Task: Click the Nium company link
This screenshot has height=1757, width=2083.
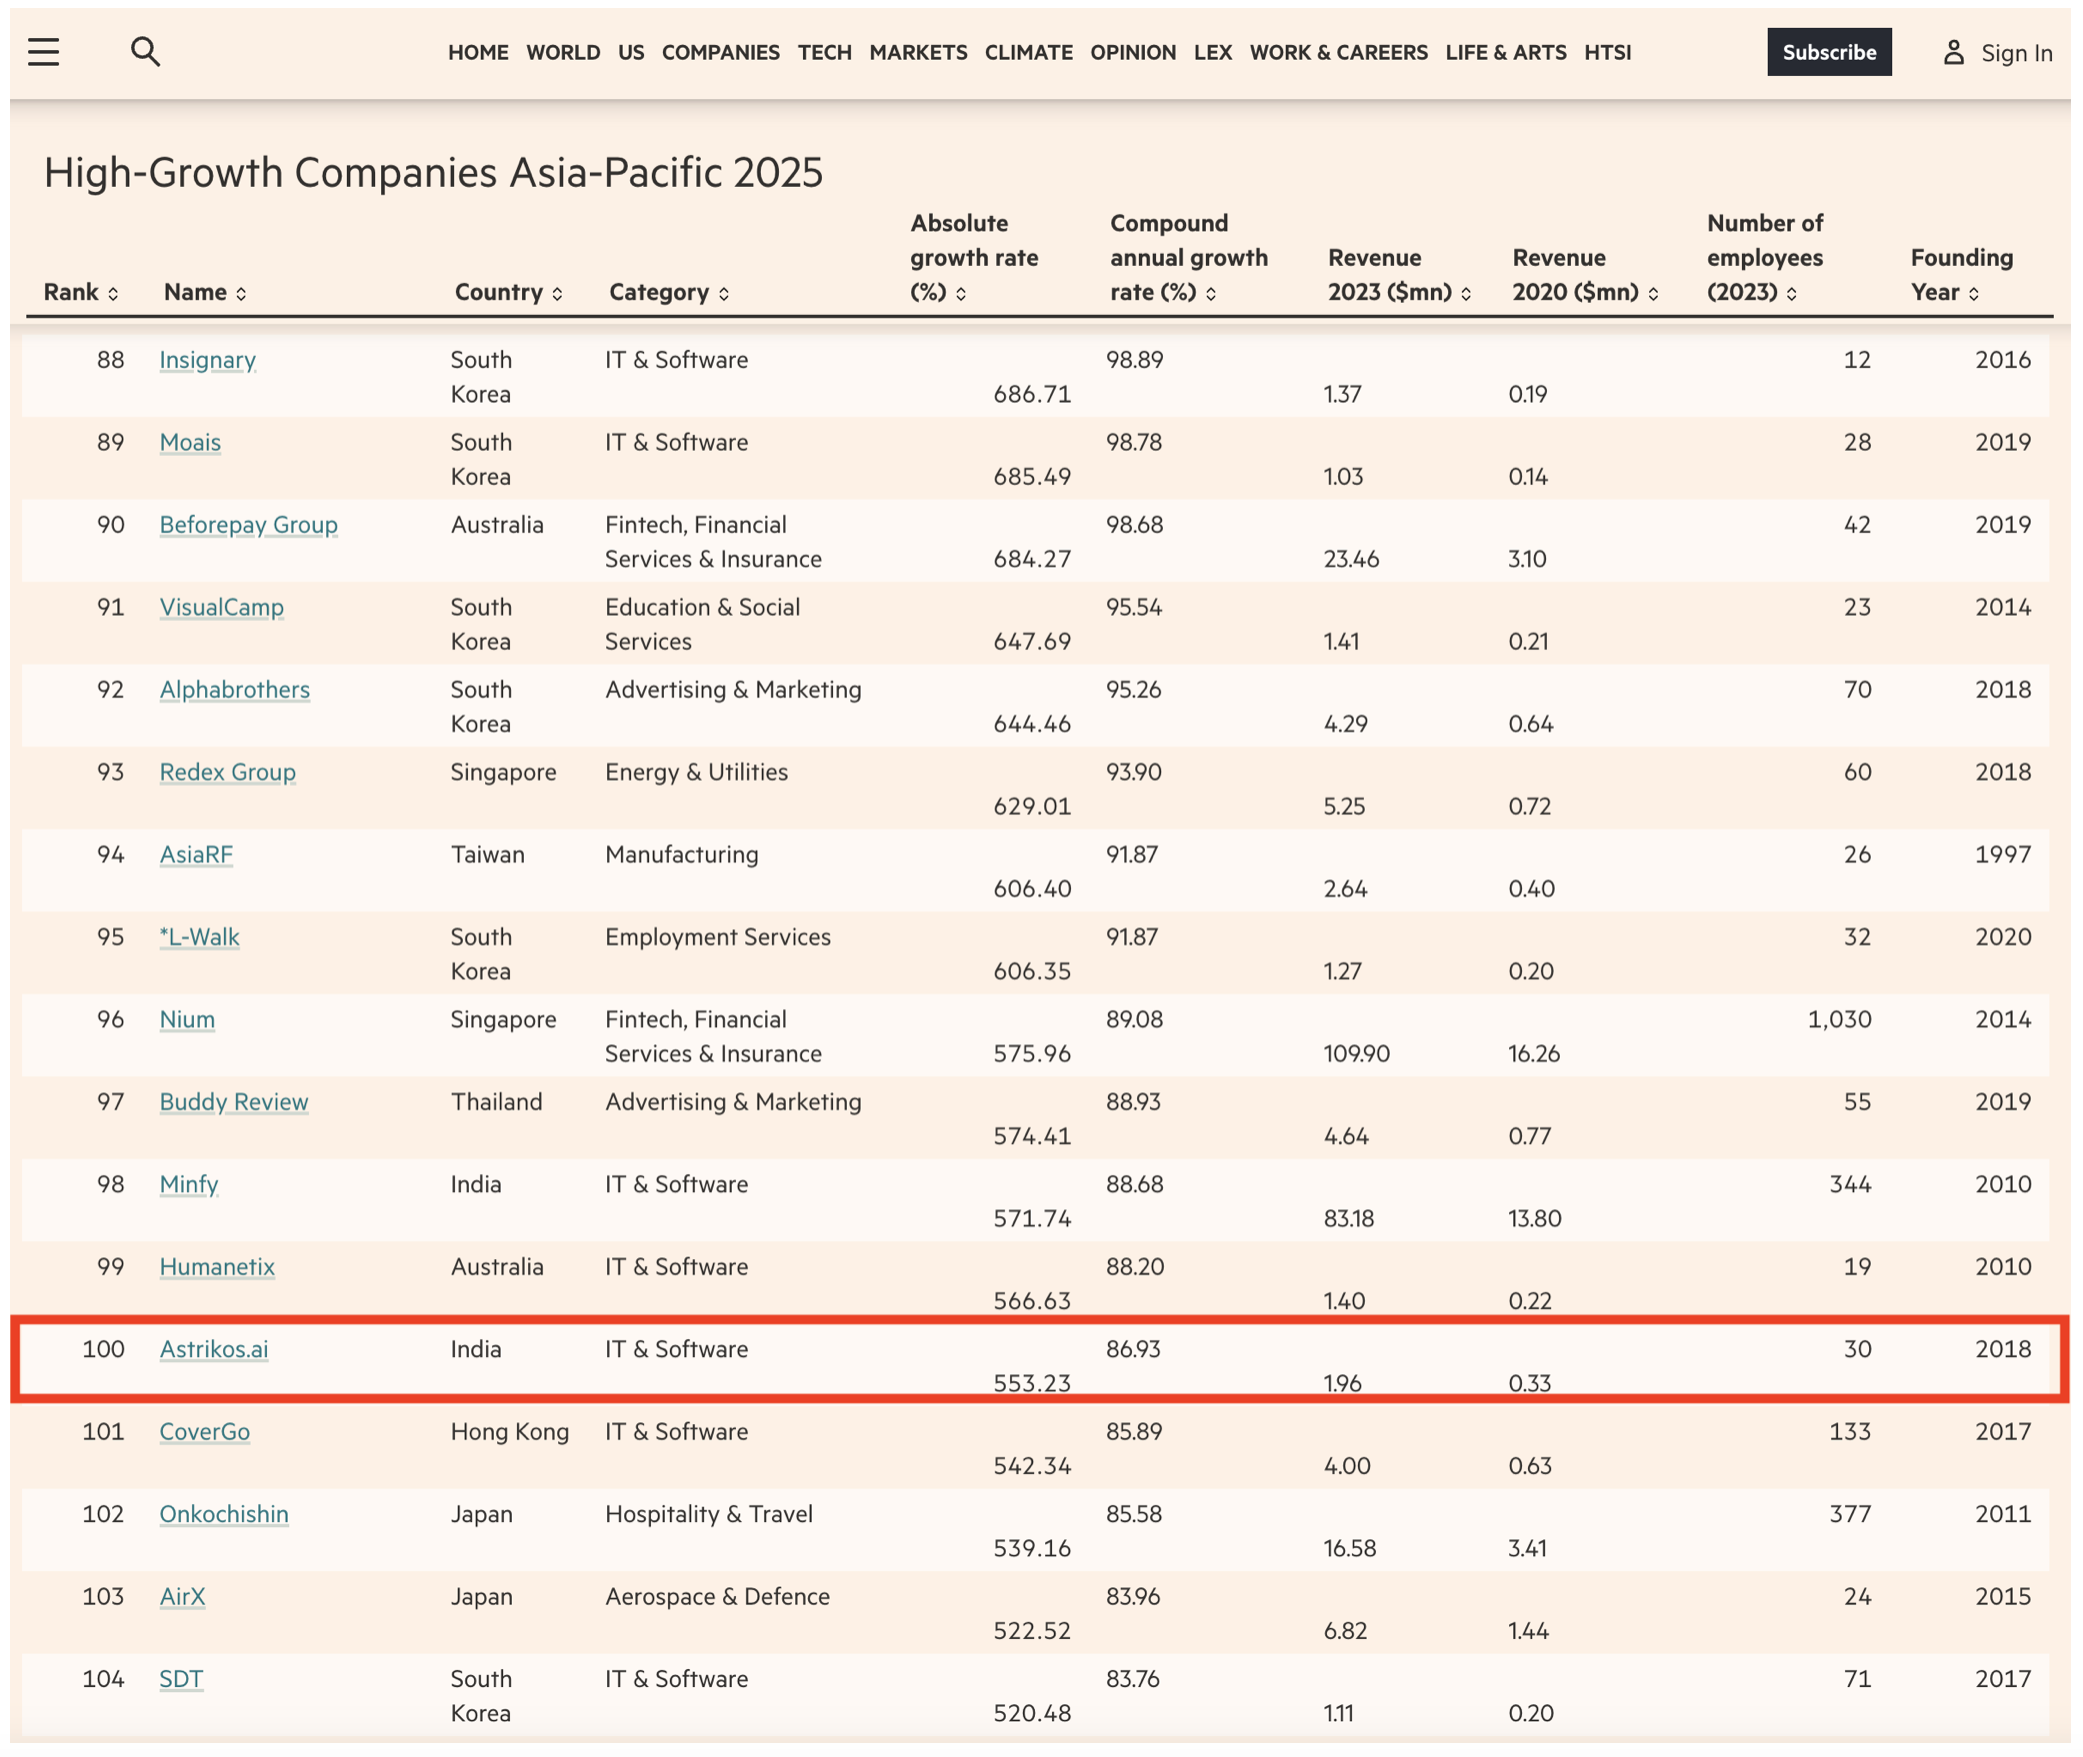Action: tap(187, 1019)
